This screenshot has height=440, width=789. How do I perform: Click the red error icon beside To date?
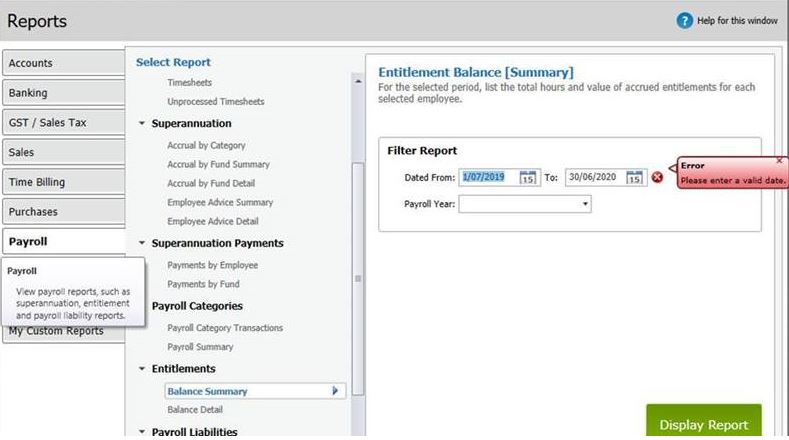[x=657, y=178]
